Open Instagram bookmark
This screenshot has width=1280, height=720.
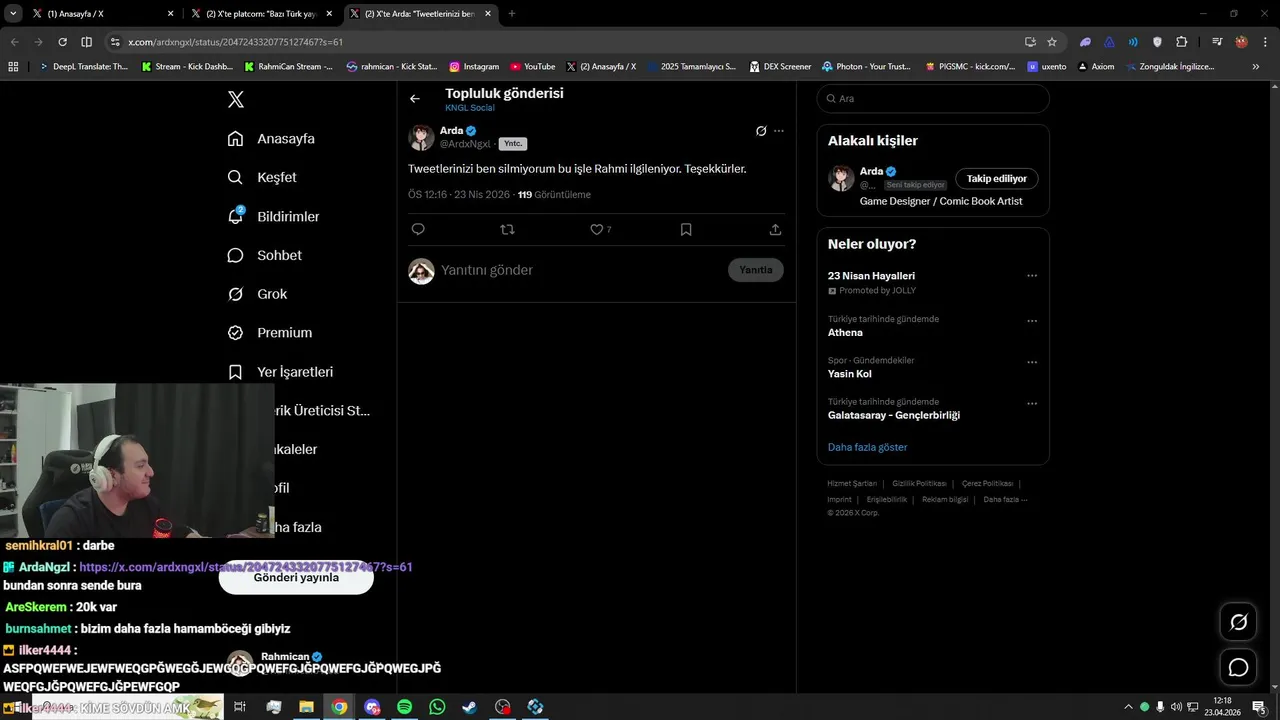click(474, 66)
